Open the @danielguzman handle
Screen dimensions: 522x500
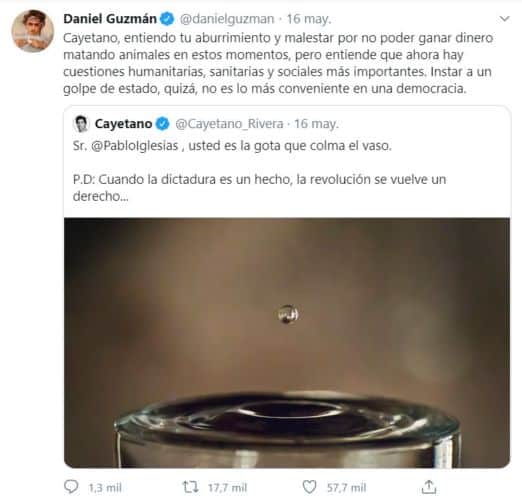coord(227,19)
